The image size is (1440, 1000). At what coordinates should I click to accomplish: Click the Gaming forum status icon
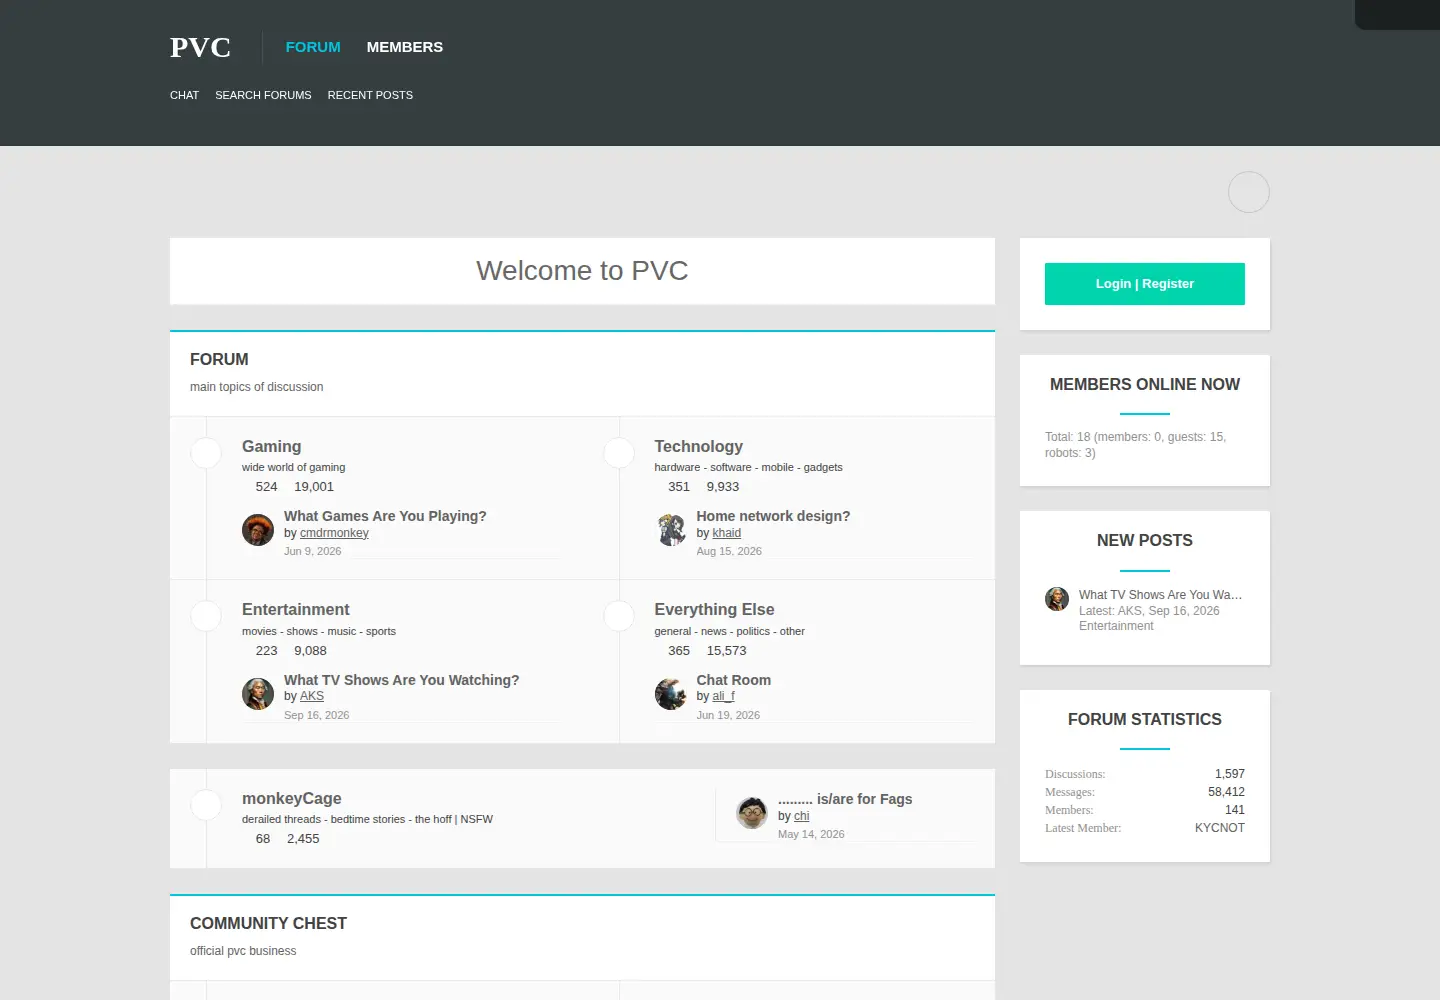tap(206, 453)
